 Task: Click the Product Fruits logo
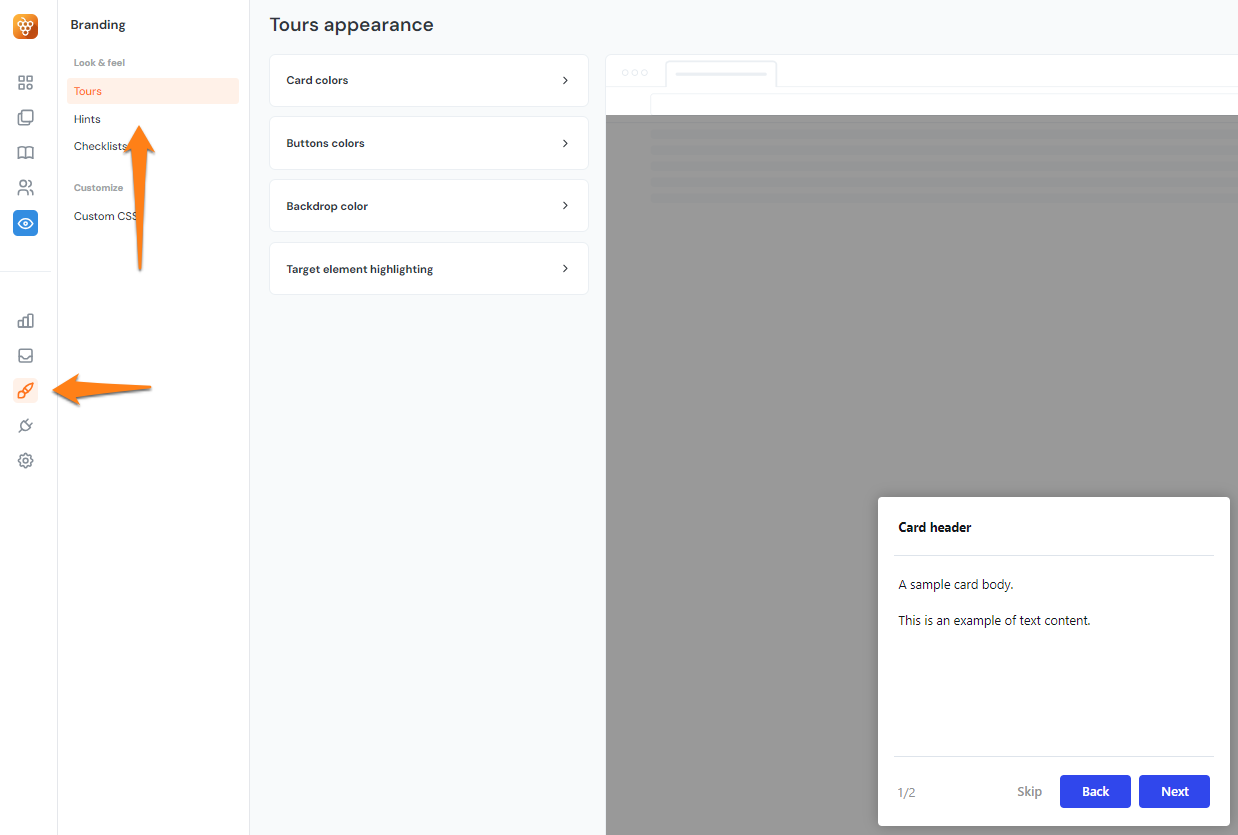tap(25, 26)
